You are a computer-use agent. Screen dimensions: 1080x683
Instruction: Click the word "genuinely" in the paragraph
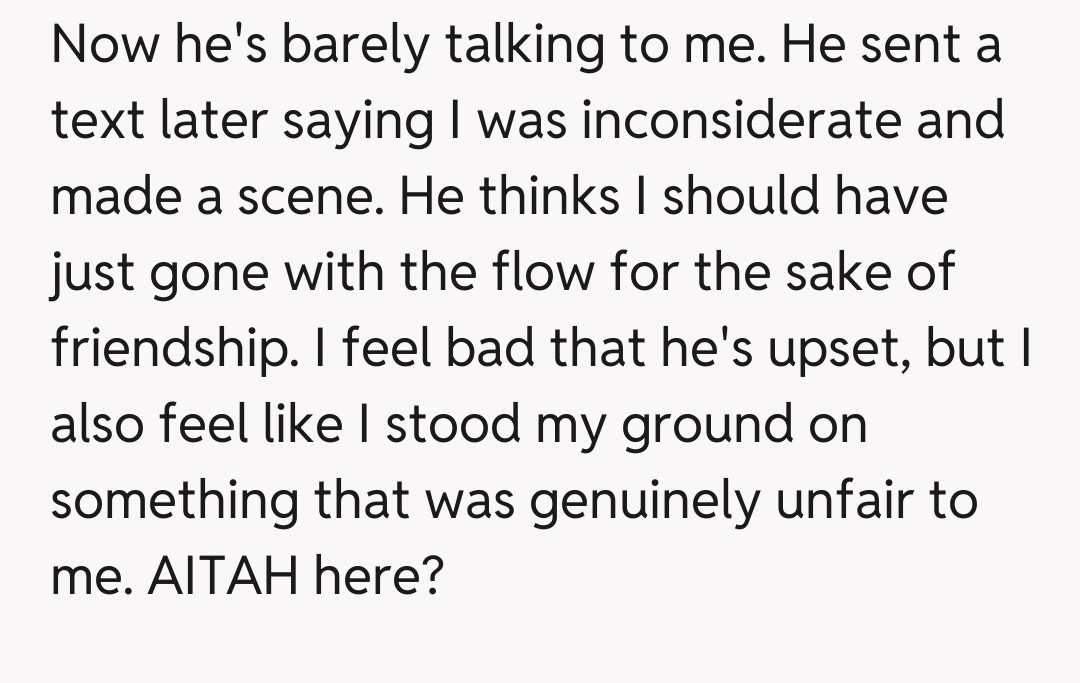(644, 502)
